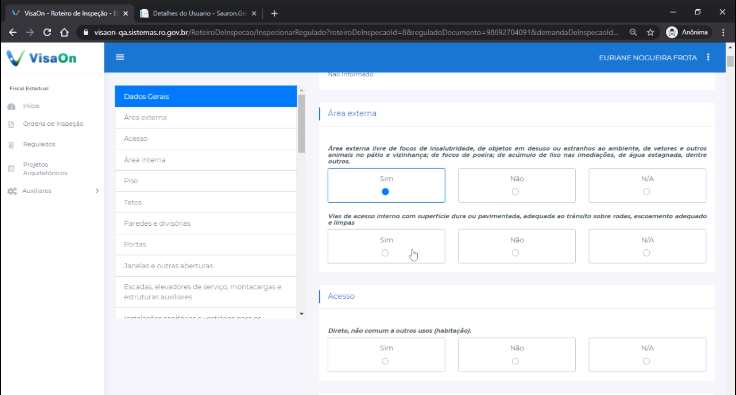Click the Área externa section heading
The width and height of the screenshot is (736, 395).
352,114
